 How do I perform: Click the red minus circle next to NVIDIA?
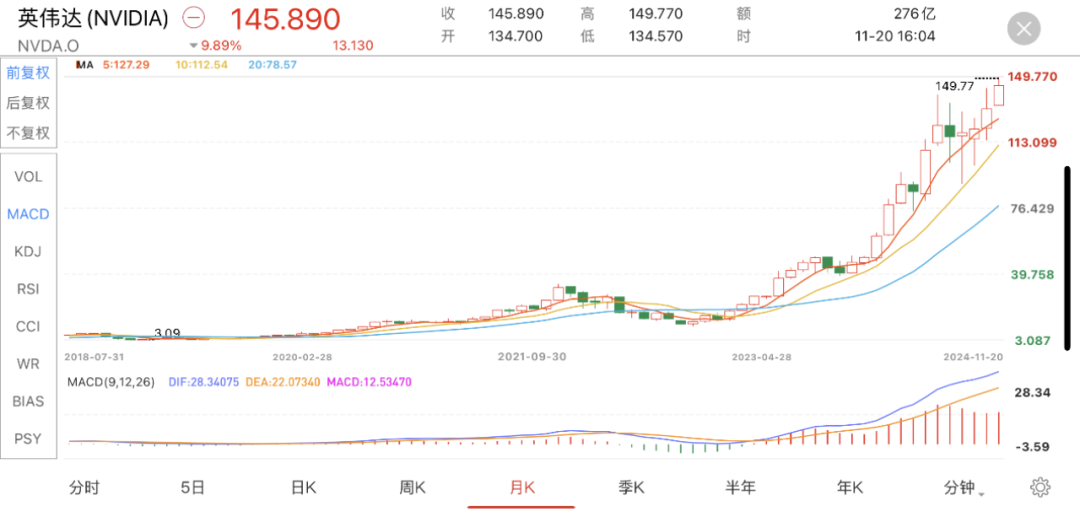tap(195, 19)
